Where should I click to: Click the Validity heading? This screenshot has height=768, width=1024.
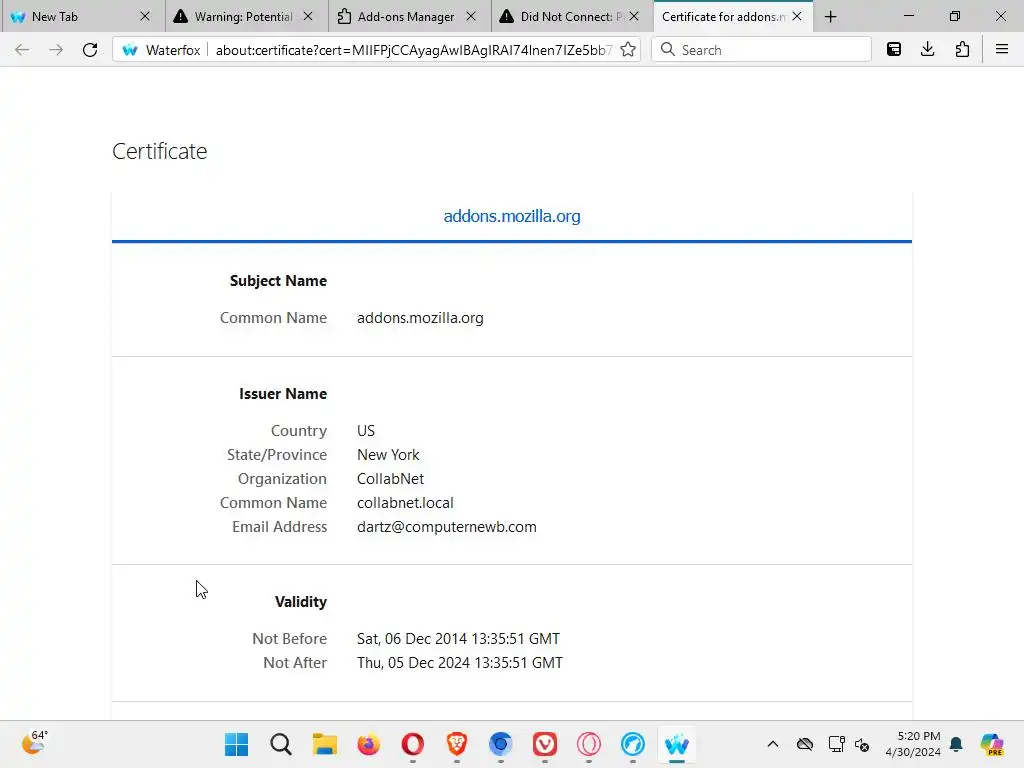click(x=300, y=602)
